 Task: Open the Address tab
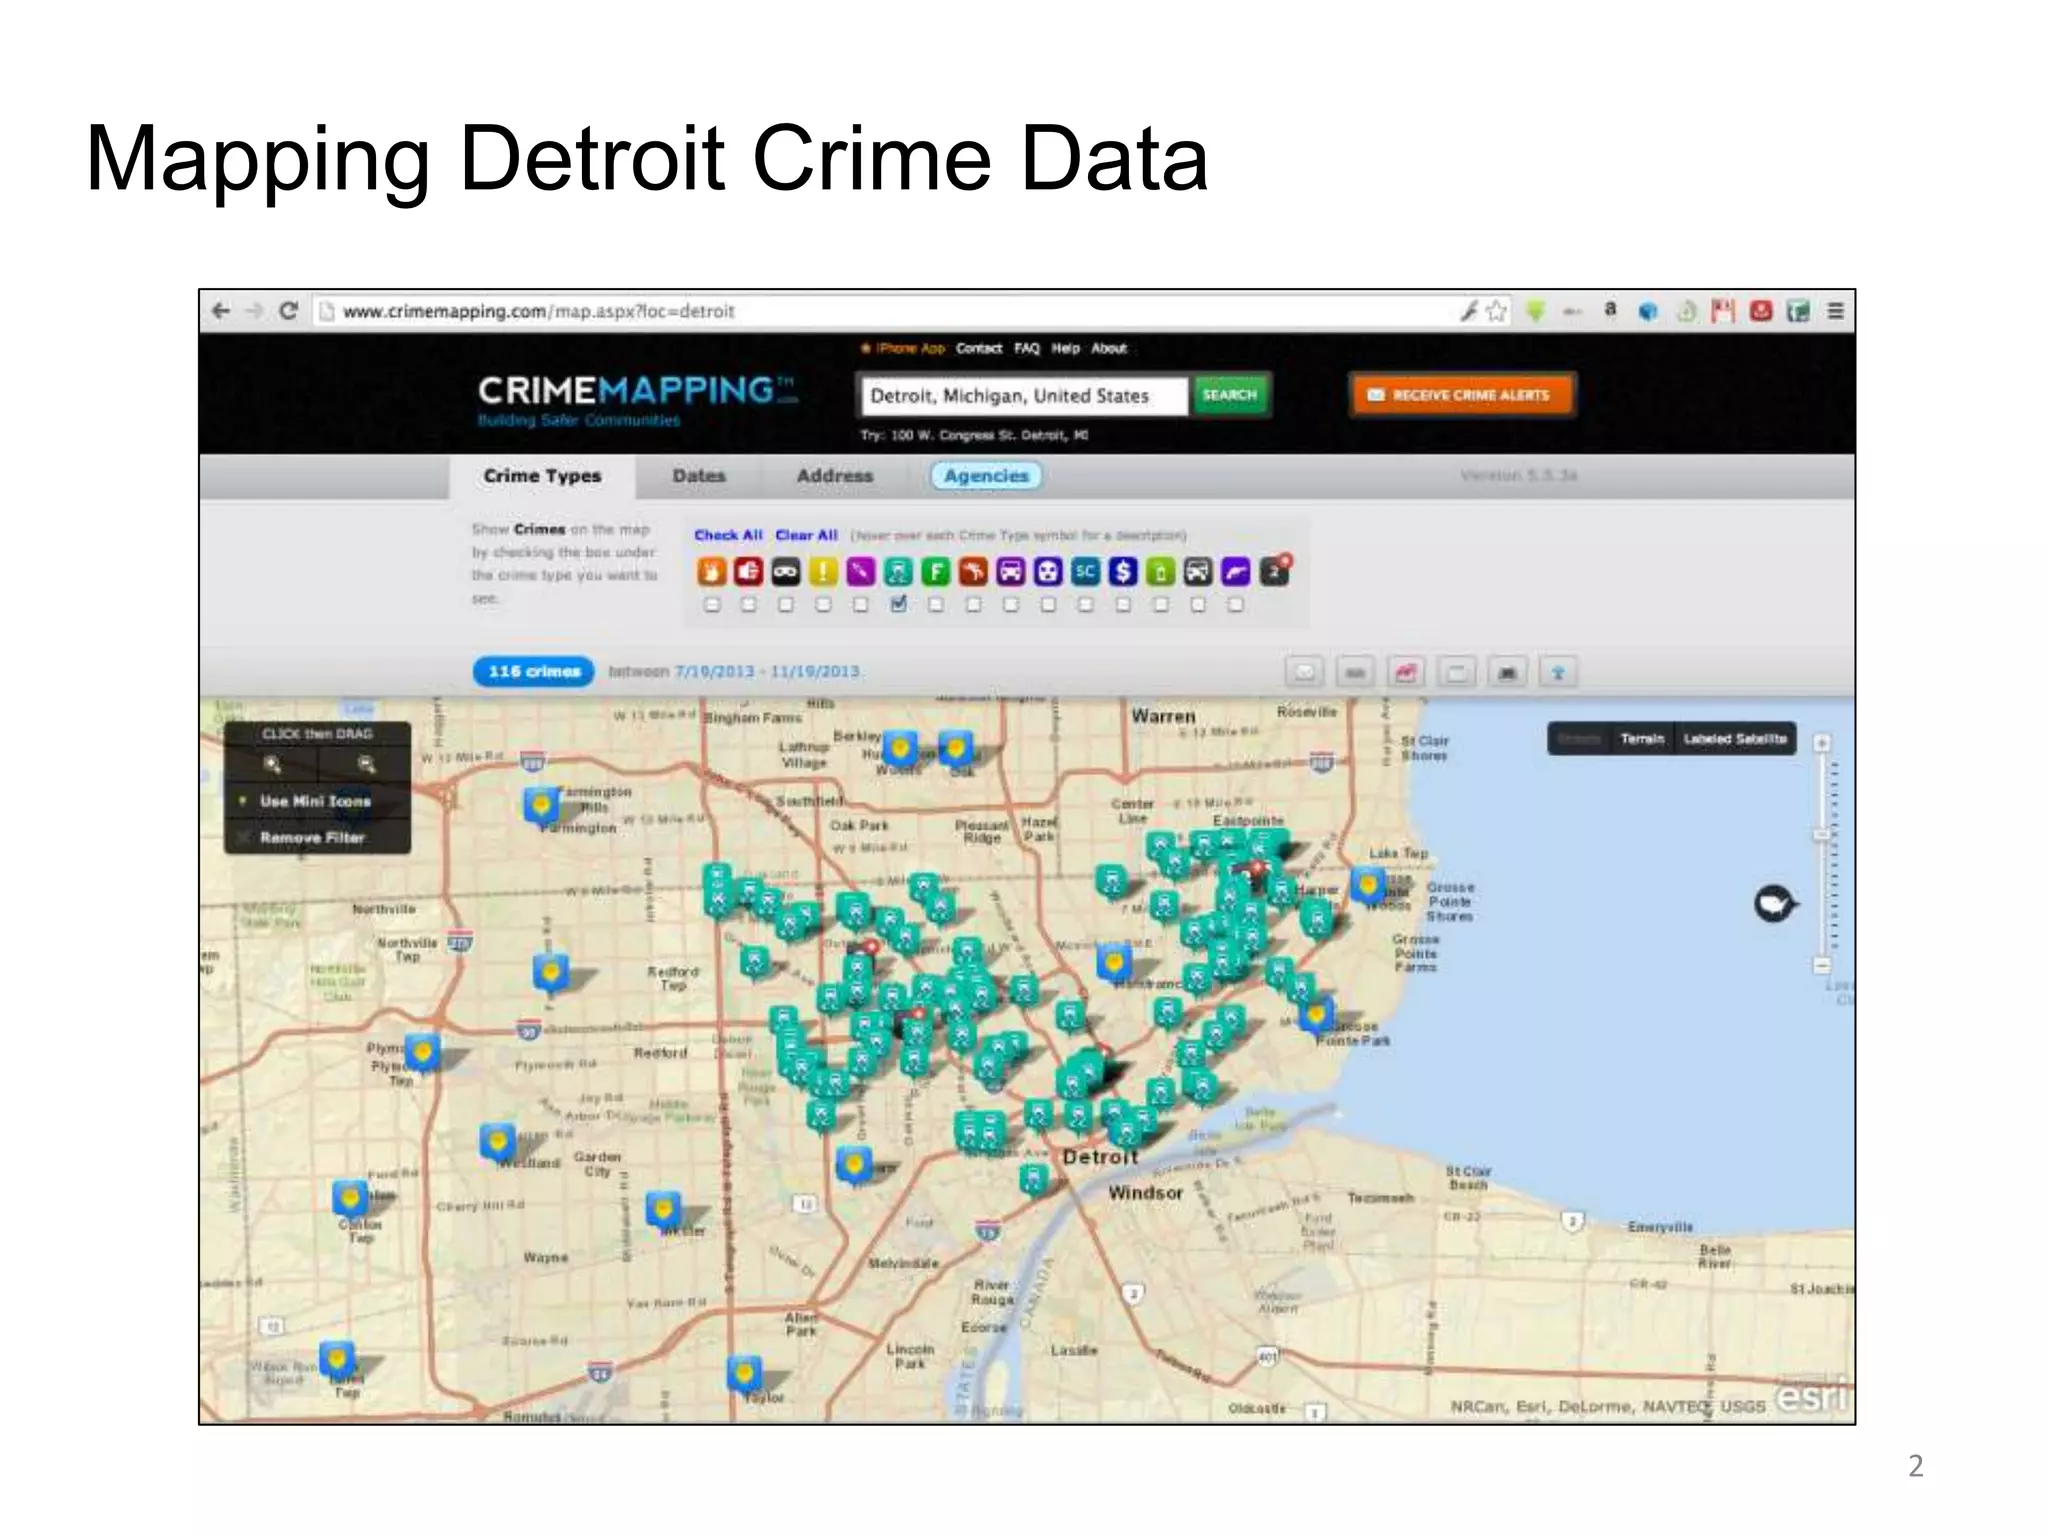(x=835, y=476)
